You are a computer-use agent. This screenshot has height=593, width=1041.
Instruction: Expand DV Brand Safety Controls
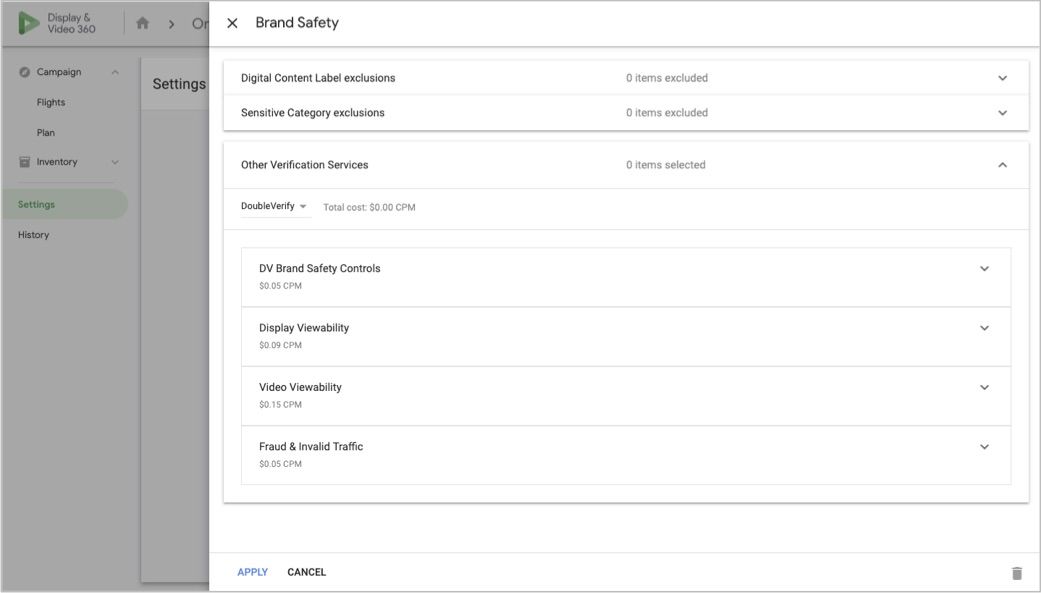[x=984, y=269]
